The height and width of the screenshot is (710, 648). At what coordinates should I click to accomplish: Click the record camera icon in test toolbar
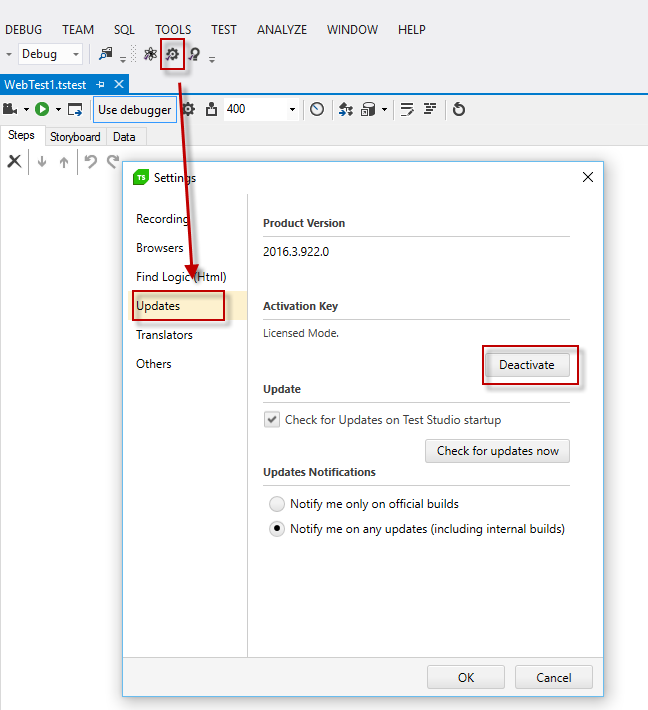[10, 109]
